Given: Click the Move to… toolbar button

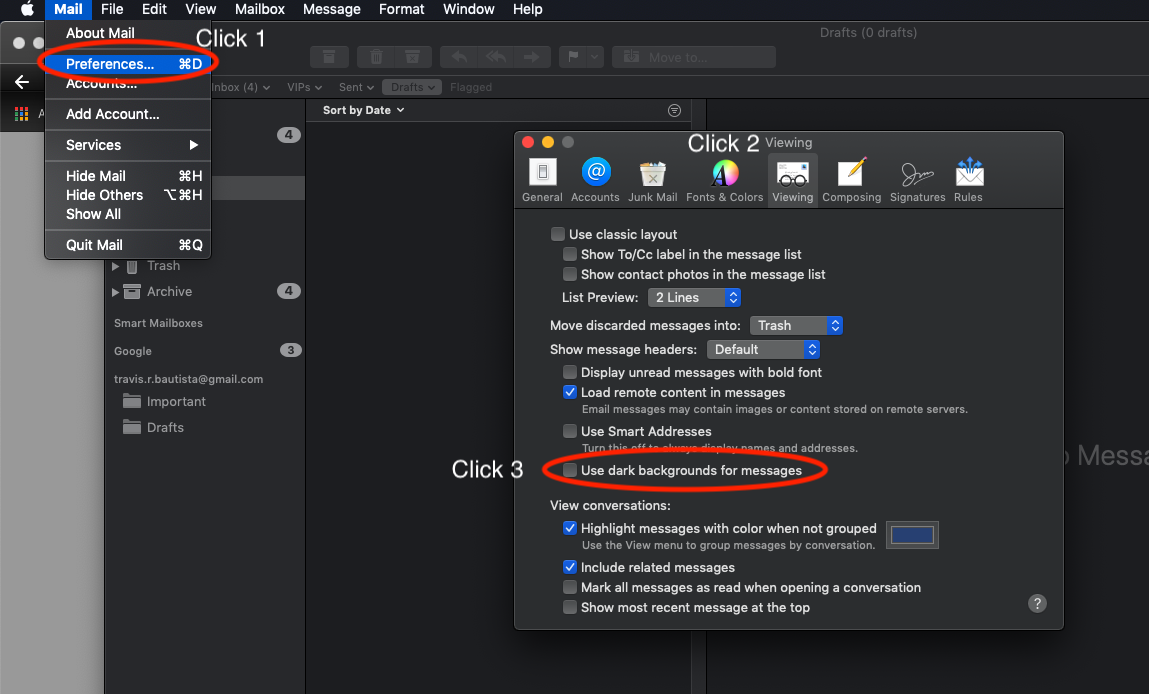Looking at the screenshot, I should tap(693, 56).
